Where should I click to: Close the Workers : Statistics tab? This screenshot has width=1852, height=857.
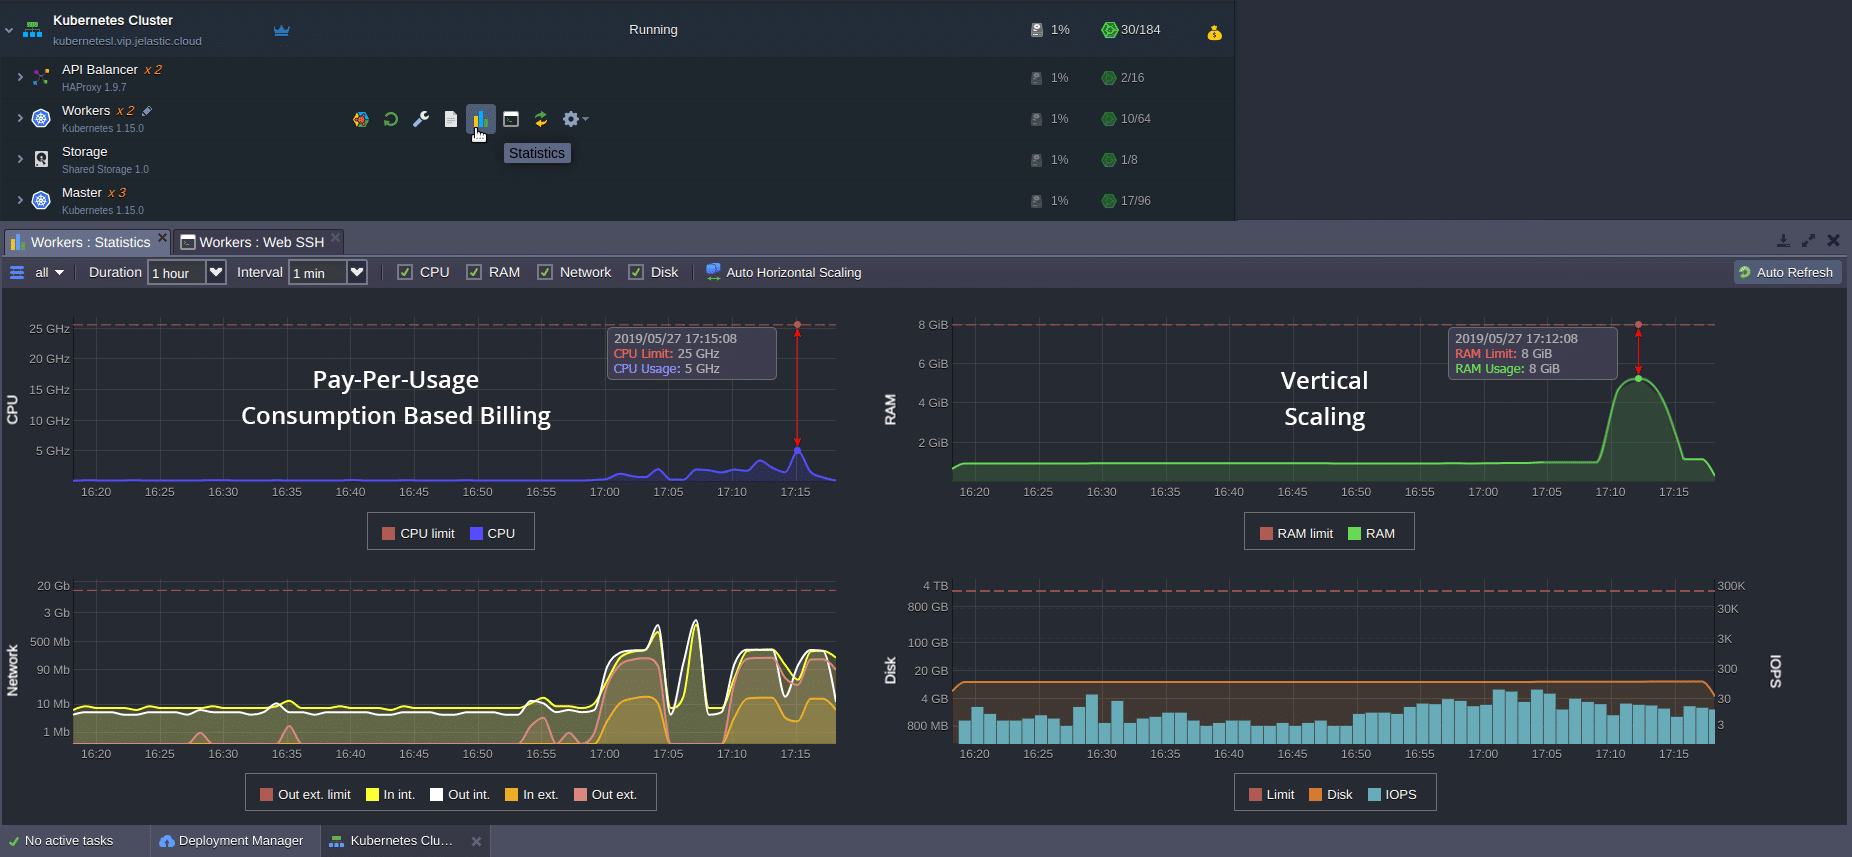163,237
